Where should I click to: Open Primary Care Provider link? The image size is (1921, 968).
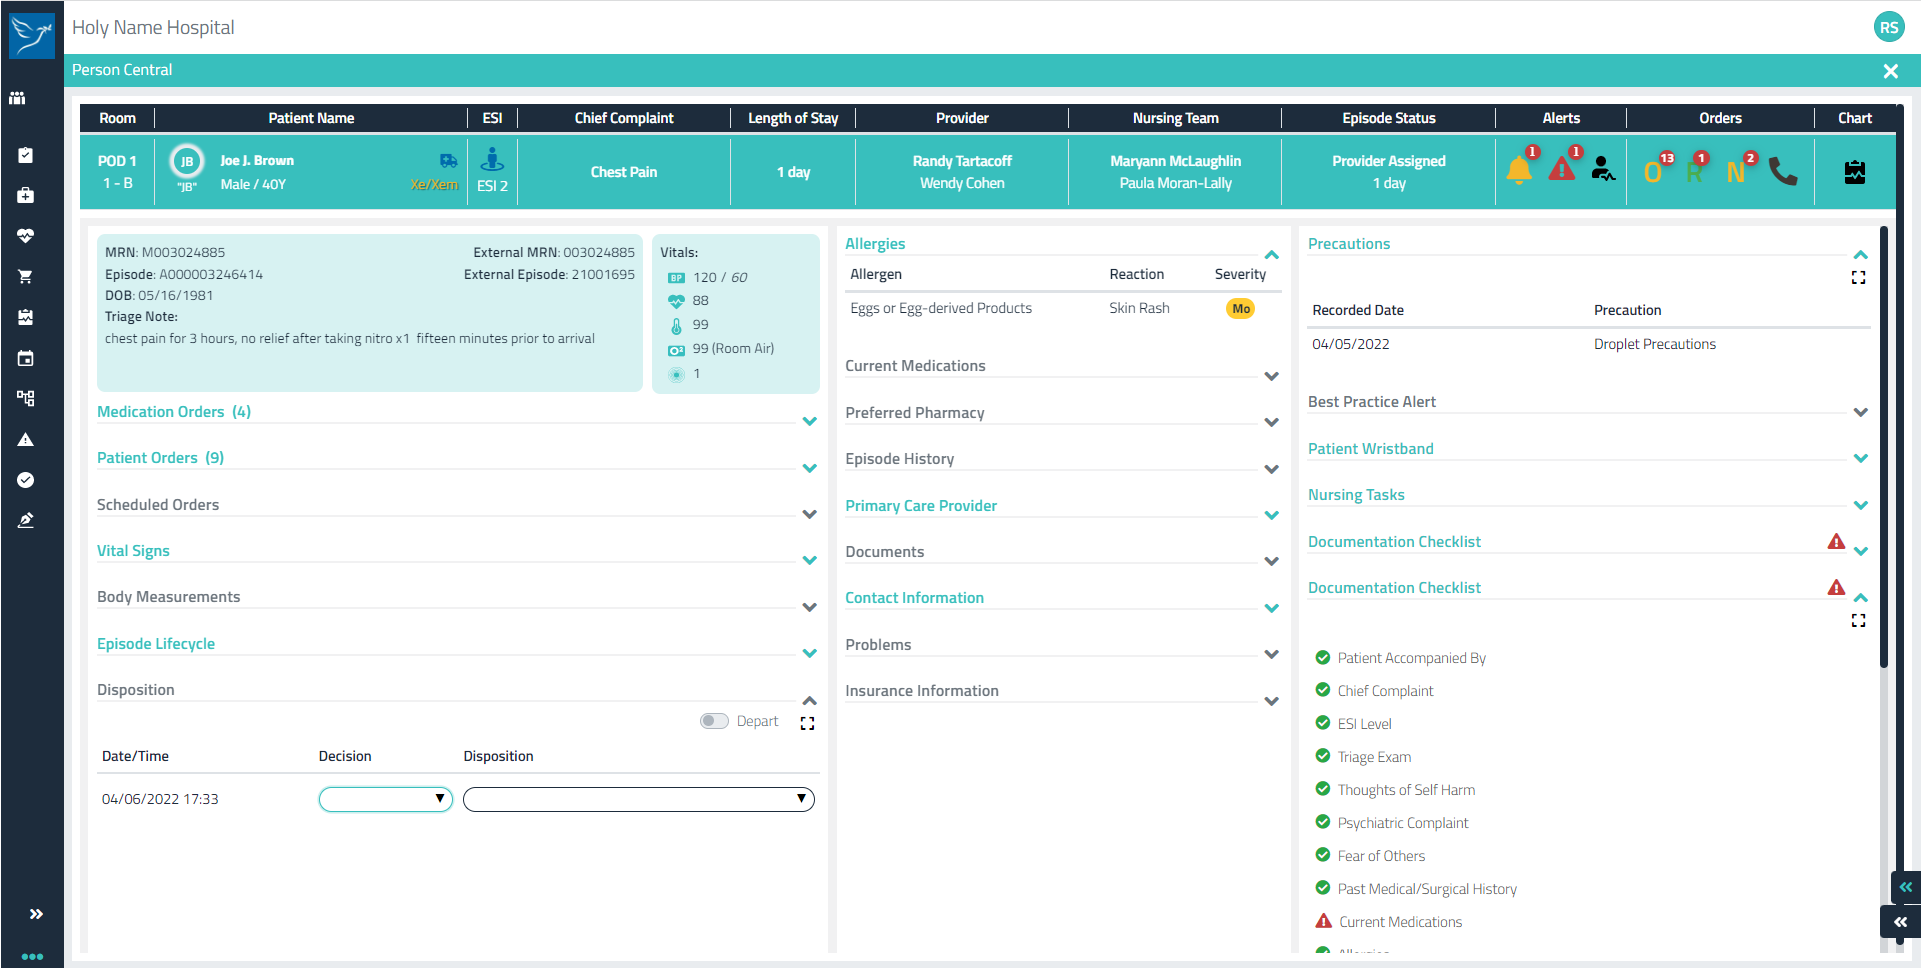coord(921,506)
